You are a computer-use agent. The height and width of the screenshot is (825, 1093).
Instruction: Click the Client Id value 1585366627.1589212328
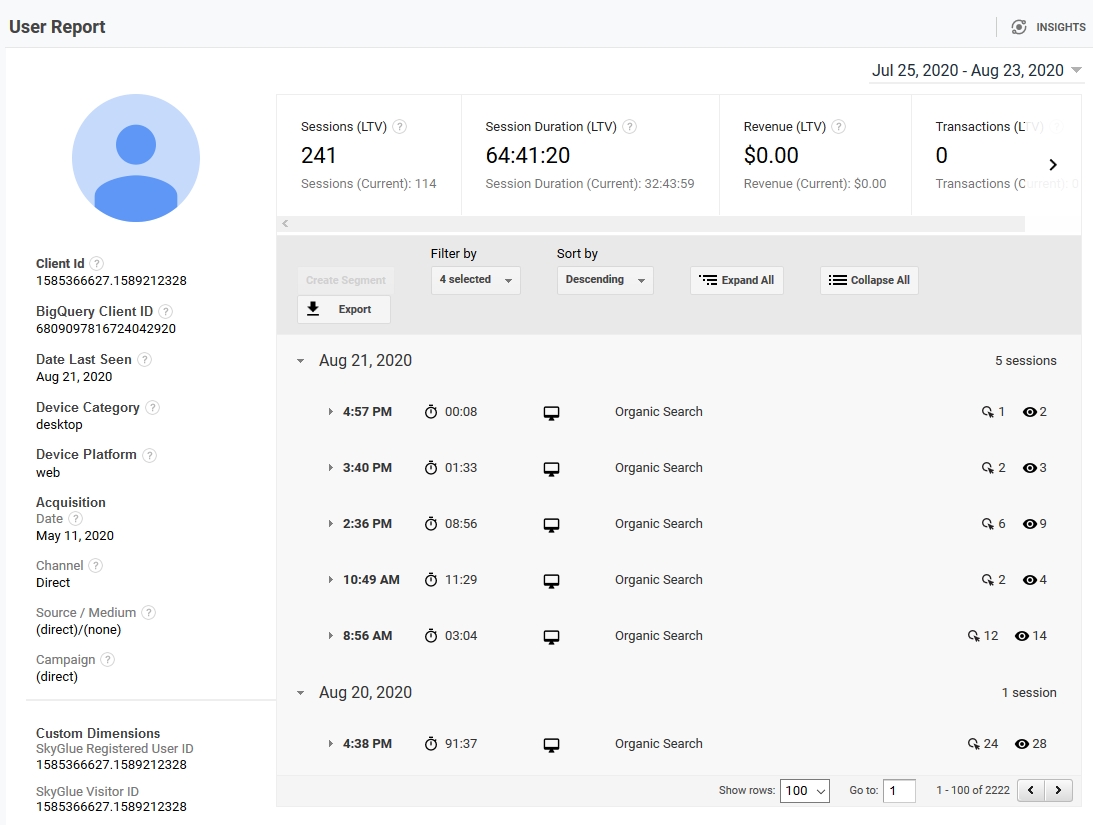112,281
